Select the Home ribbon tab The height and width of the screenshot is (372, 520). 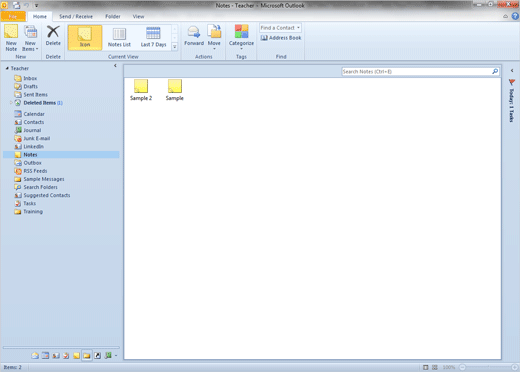click(x=40, y=16)
